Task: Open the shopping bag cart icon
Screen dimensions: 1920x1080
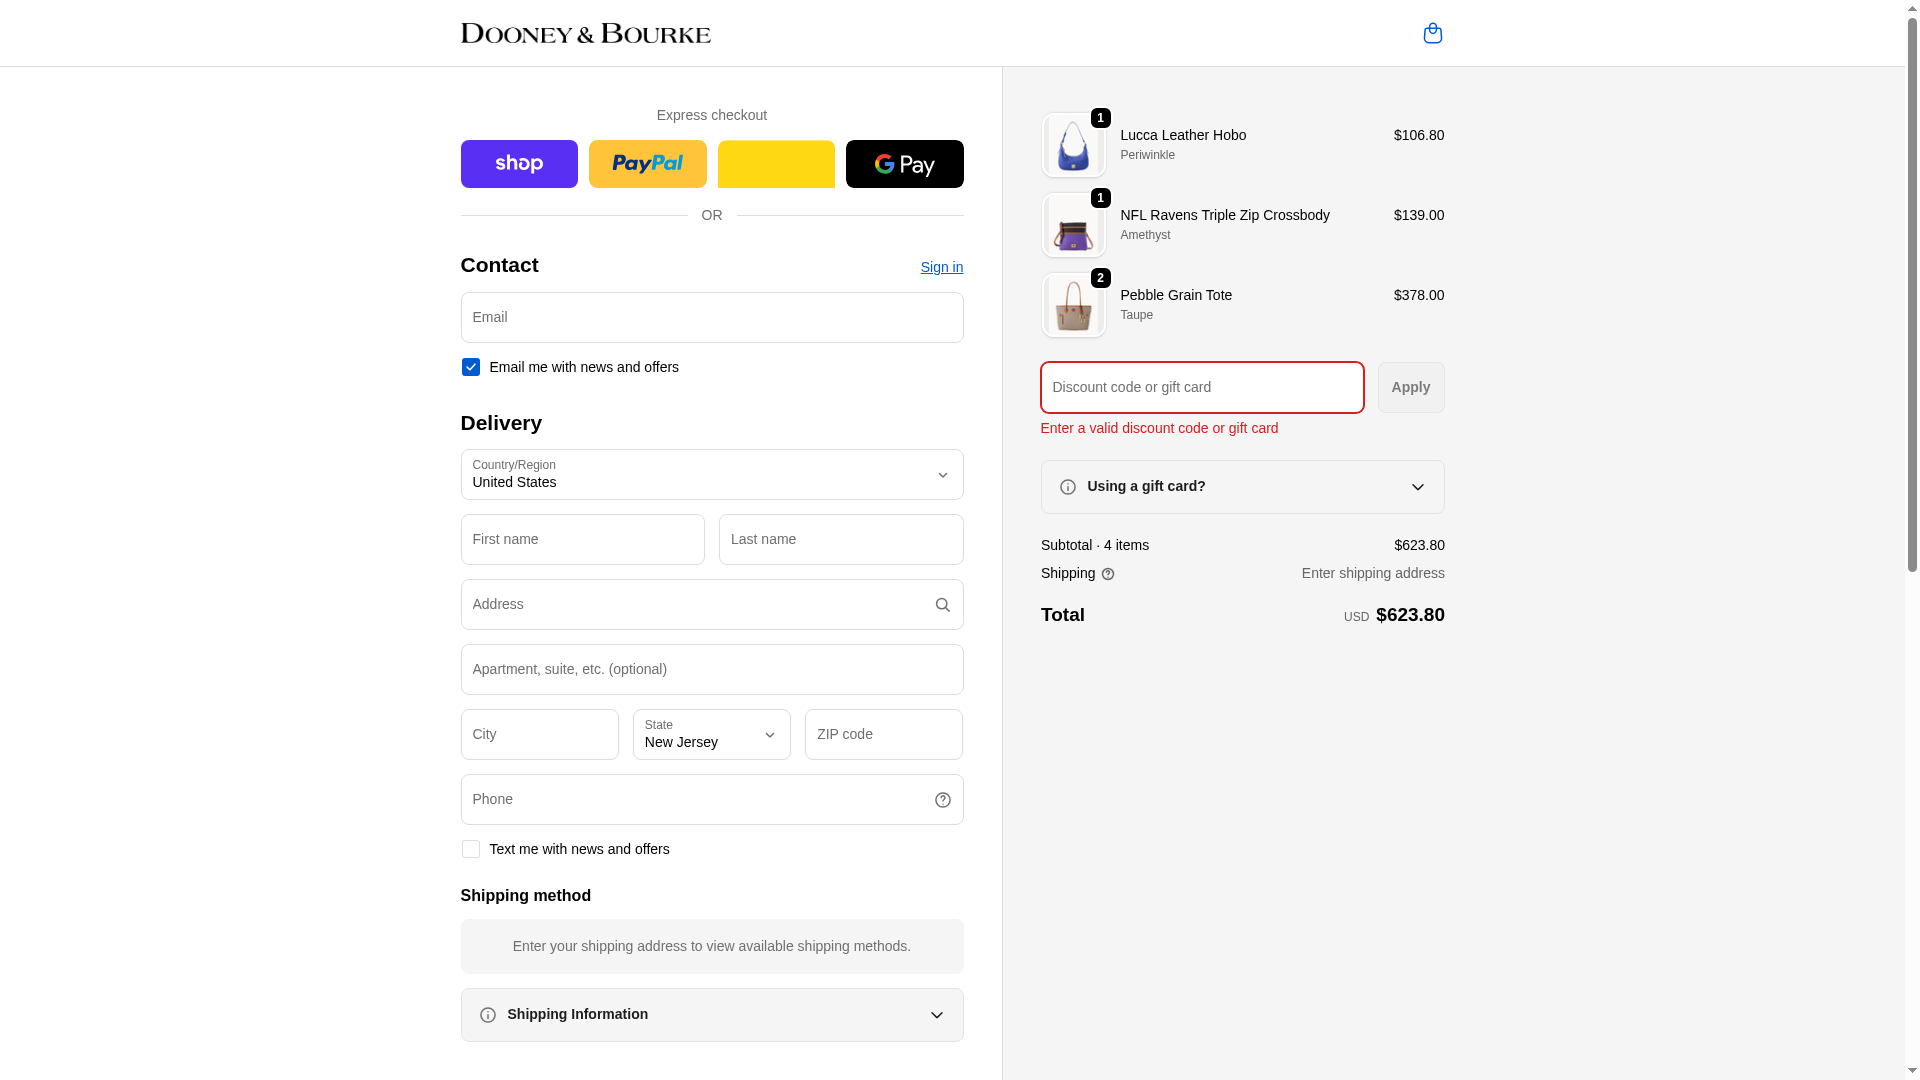Action: pyautogui.click(x=1432, y=33)
